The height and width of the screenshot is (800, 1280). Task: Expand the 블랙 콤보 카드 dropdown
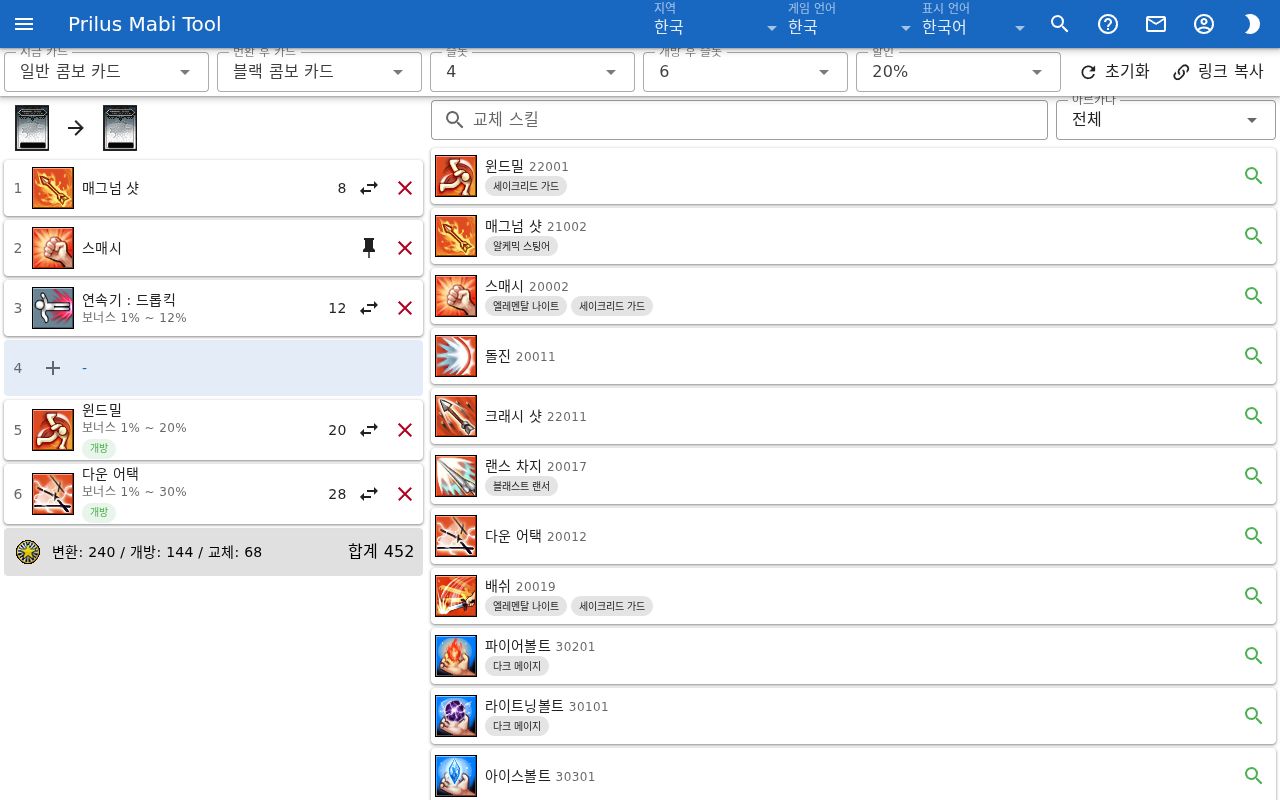[x=319, y=72]
